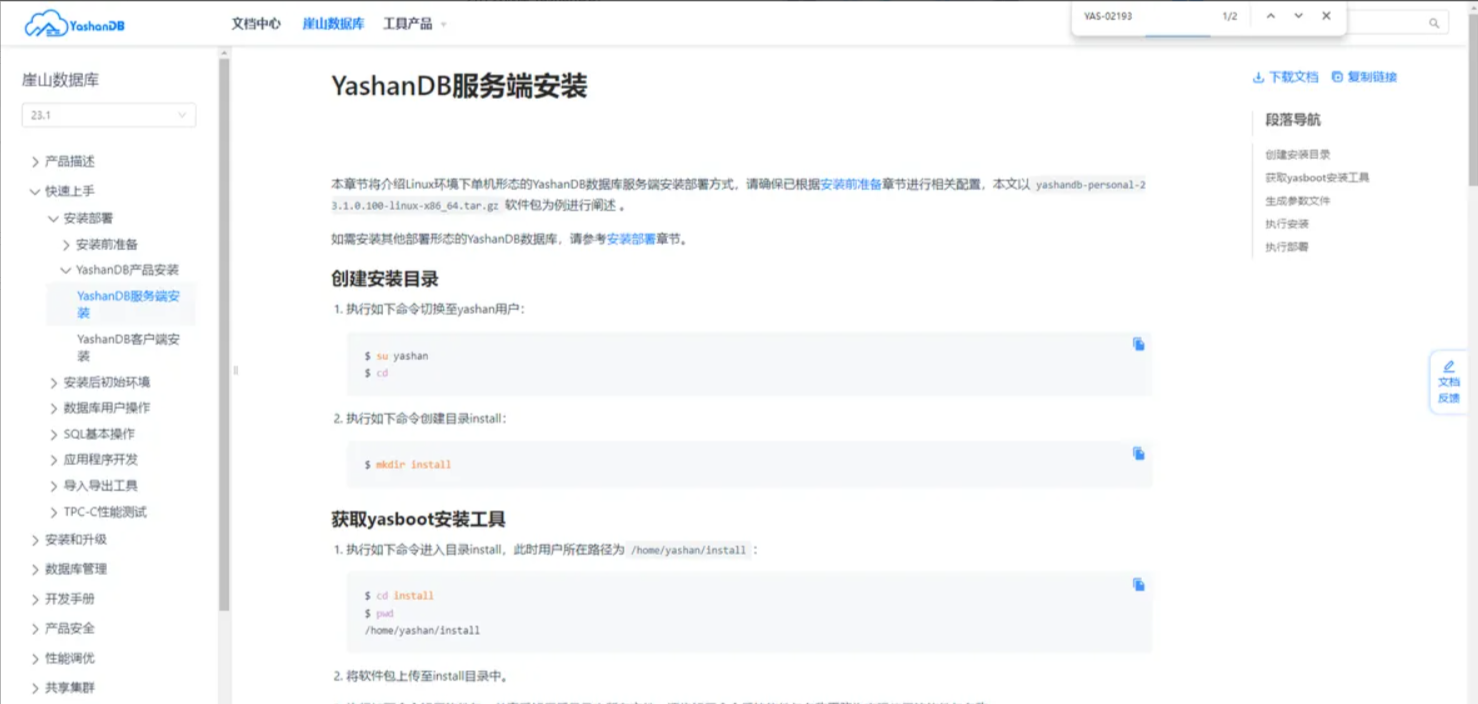1478x704 pixels.
Task: Expand 性能调优 section
Action: click(x=36, y=658)
